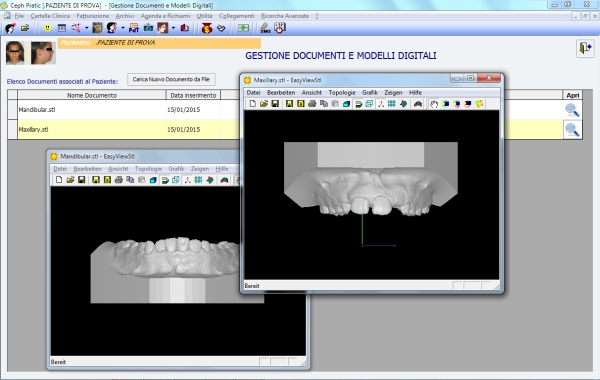Image resolution: width=600 pixels, height=380 pixels.
Task: Click the table window icon in main toolbar
Action: 62,28
